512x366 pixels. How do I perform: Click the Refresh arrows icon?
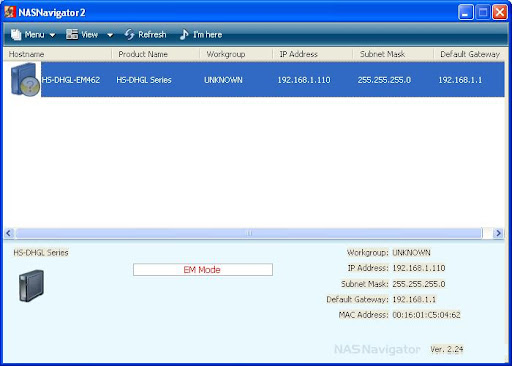[129, 34]
